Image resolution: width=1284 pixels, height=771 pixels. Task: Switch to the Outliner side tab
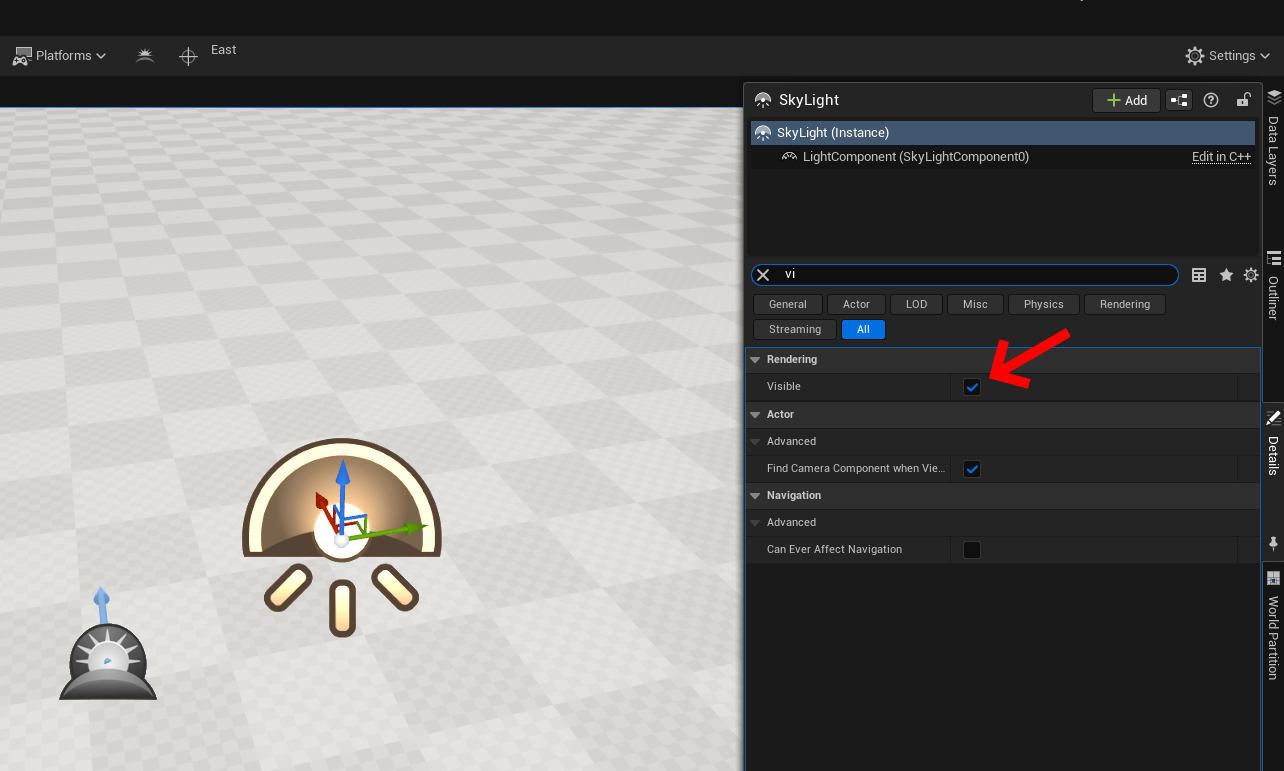click(1273, 287)
